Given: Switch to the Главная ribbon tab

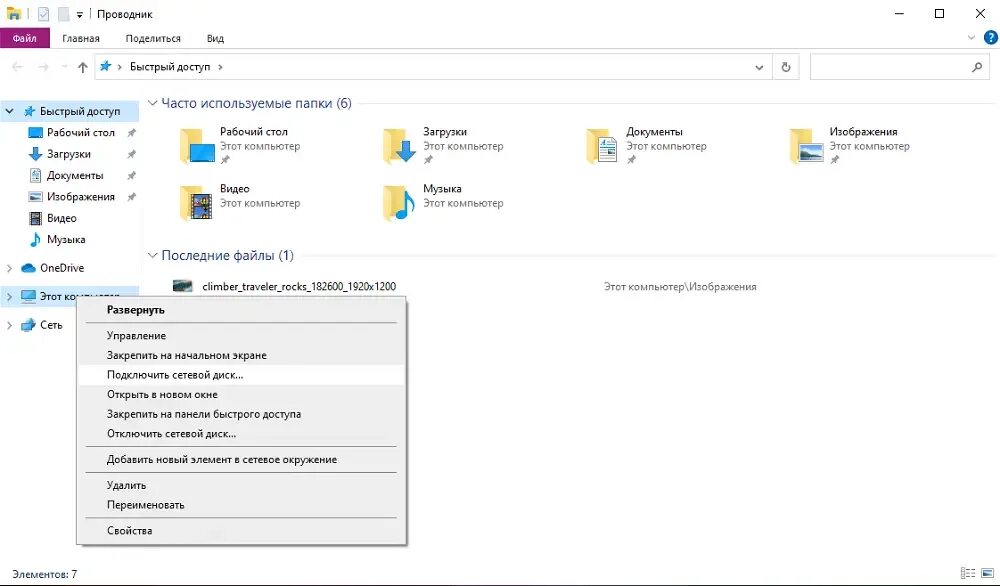Looking at the screenshot, I should (80, 38).
